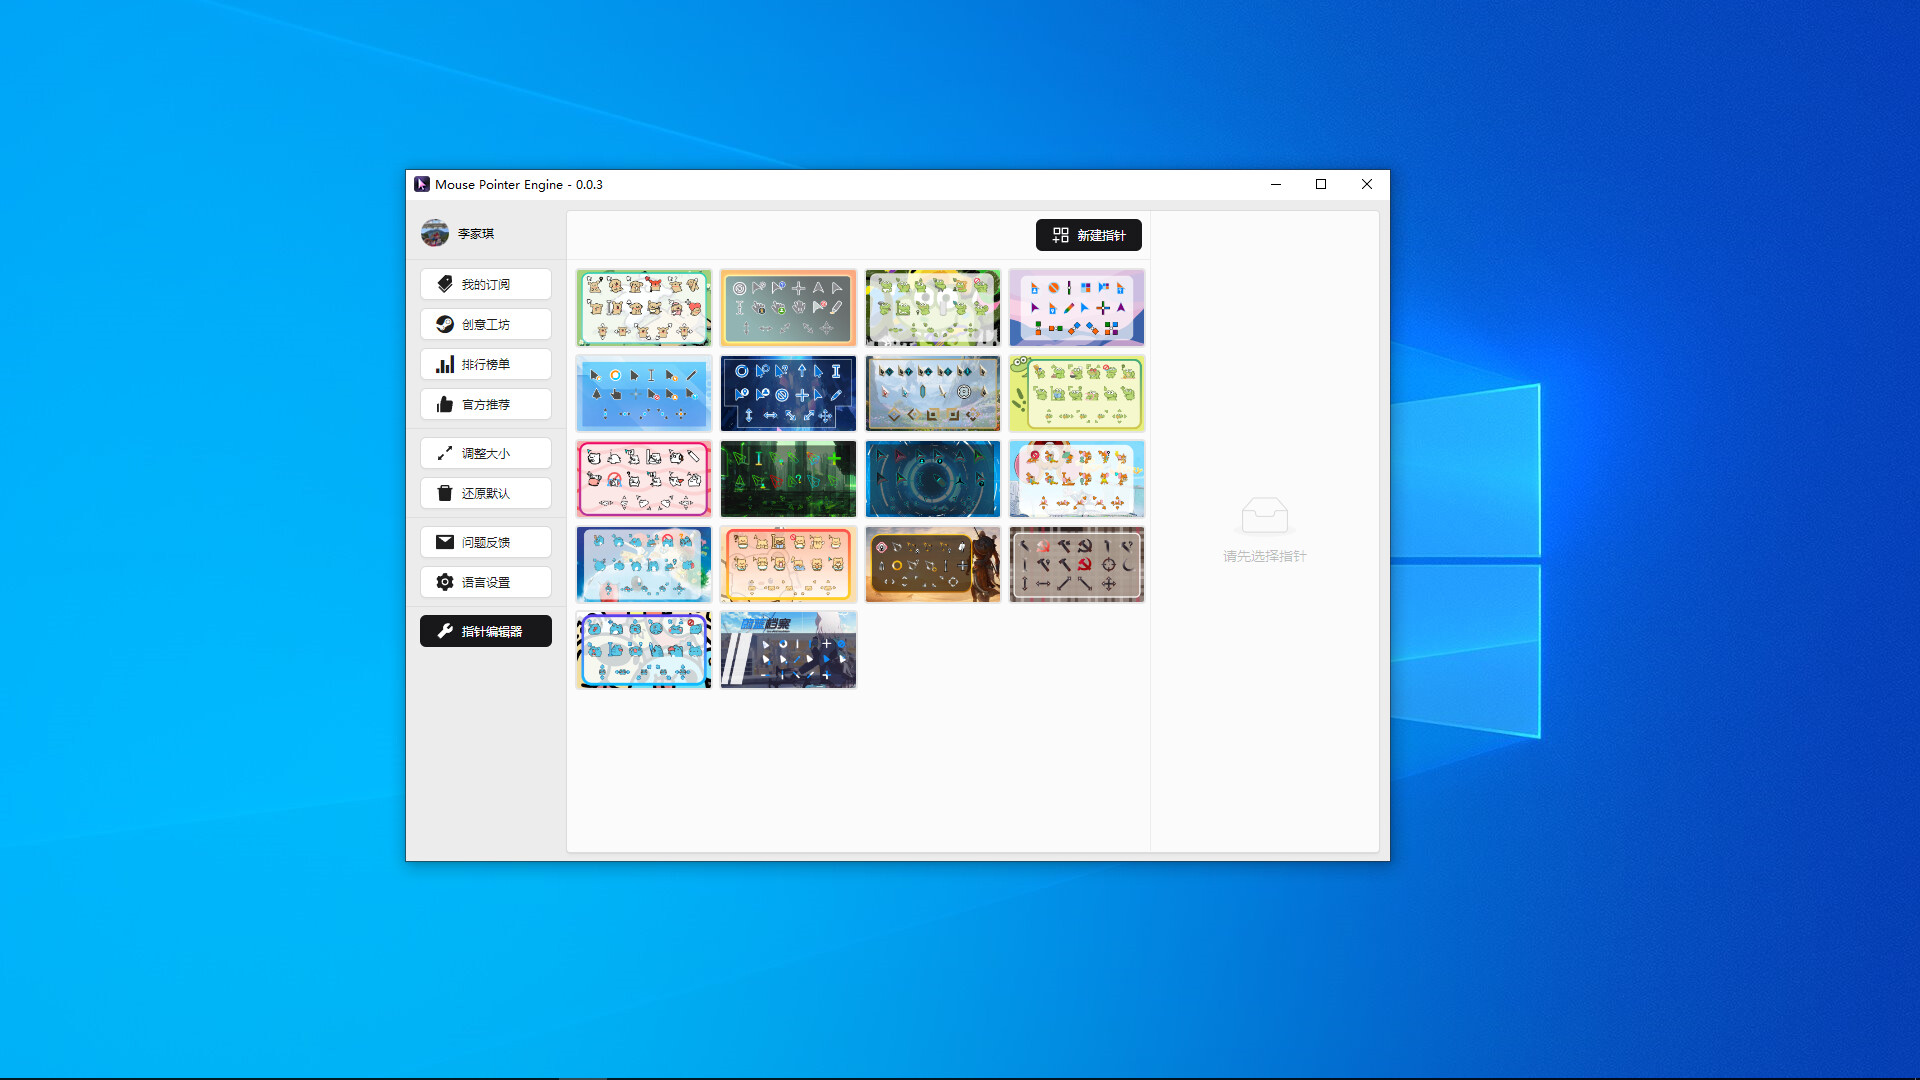Click the Steam logo icon beside 创意工坊
1920x1080 pixels.
click(445, 324)
